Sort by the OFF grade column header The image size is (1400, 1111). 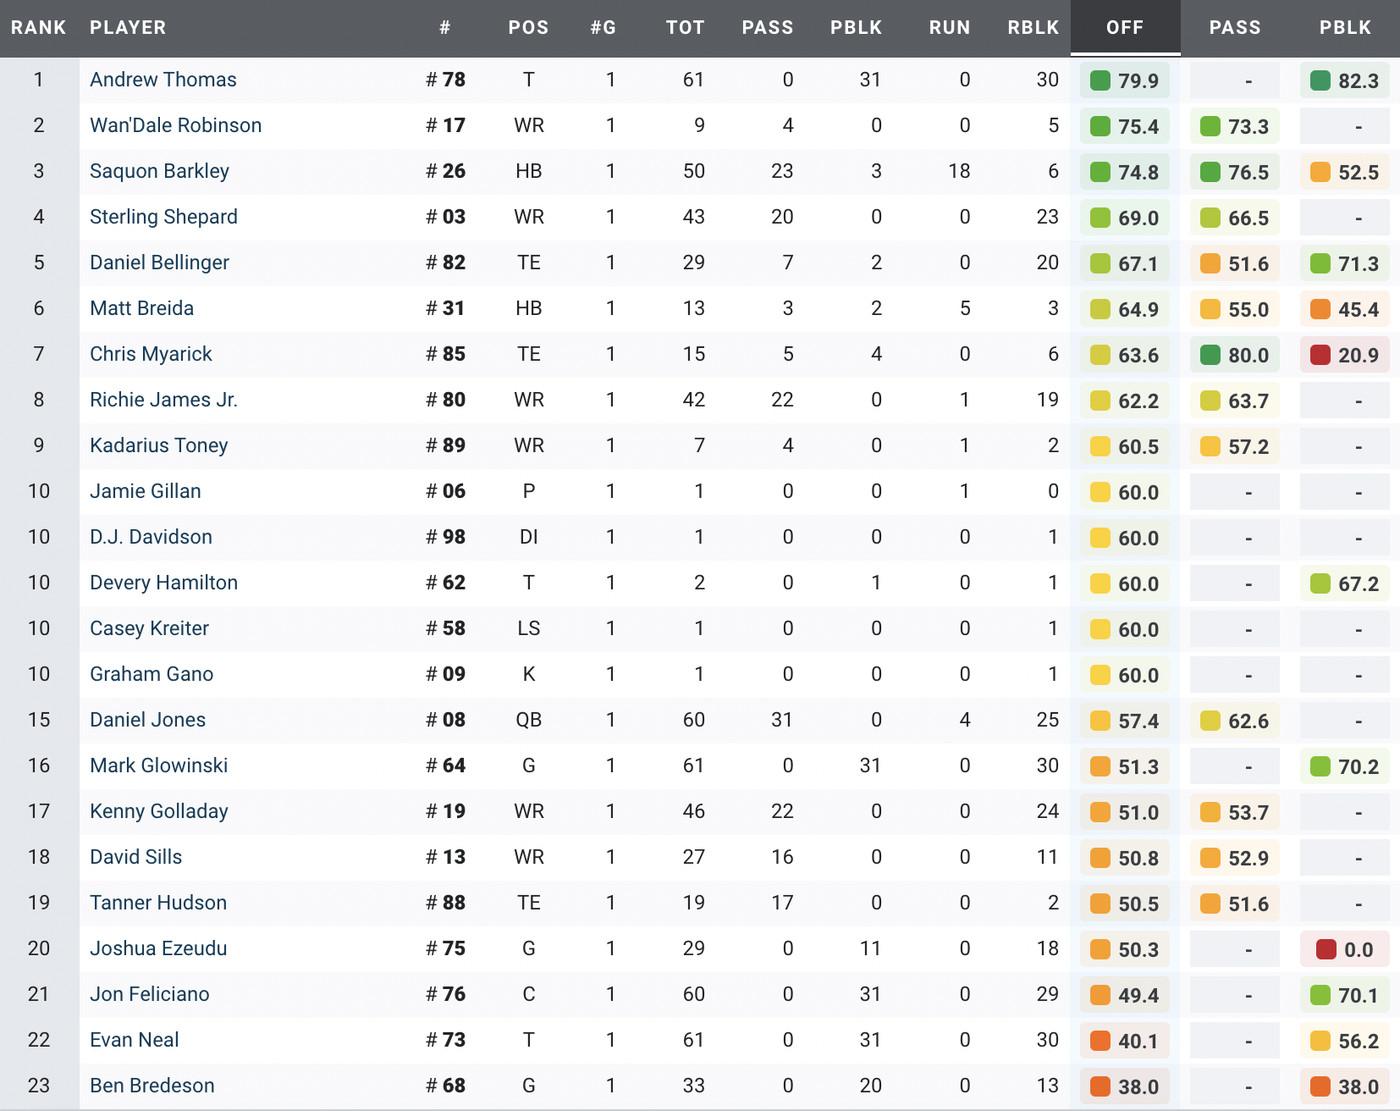1124,27
